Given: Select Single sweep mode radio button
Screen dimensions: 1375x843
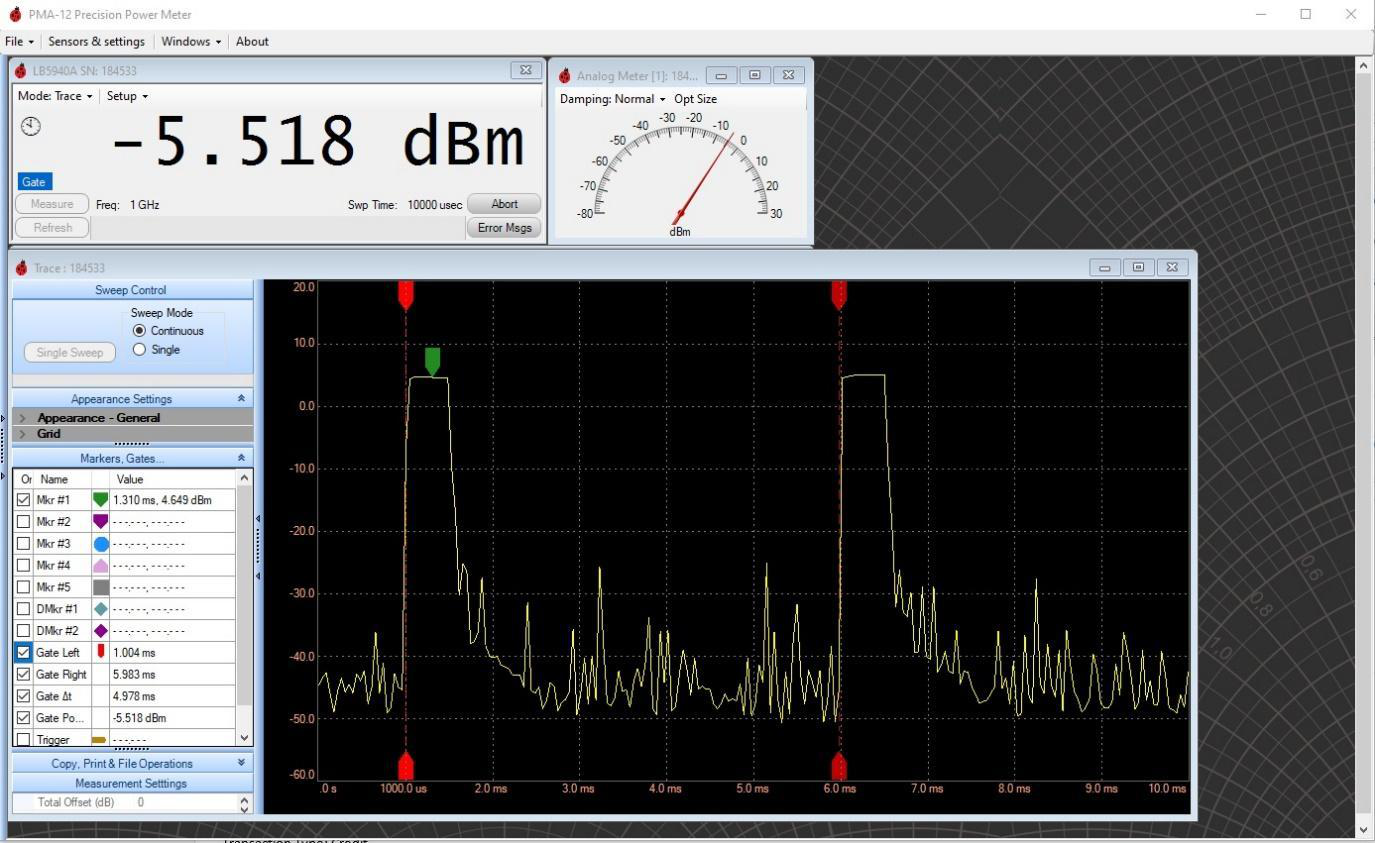Looking at the screenshot, I should (x=139, y=350).
